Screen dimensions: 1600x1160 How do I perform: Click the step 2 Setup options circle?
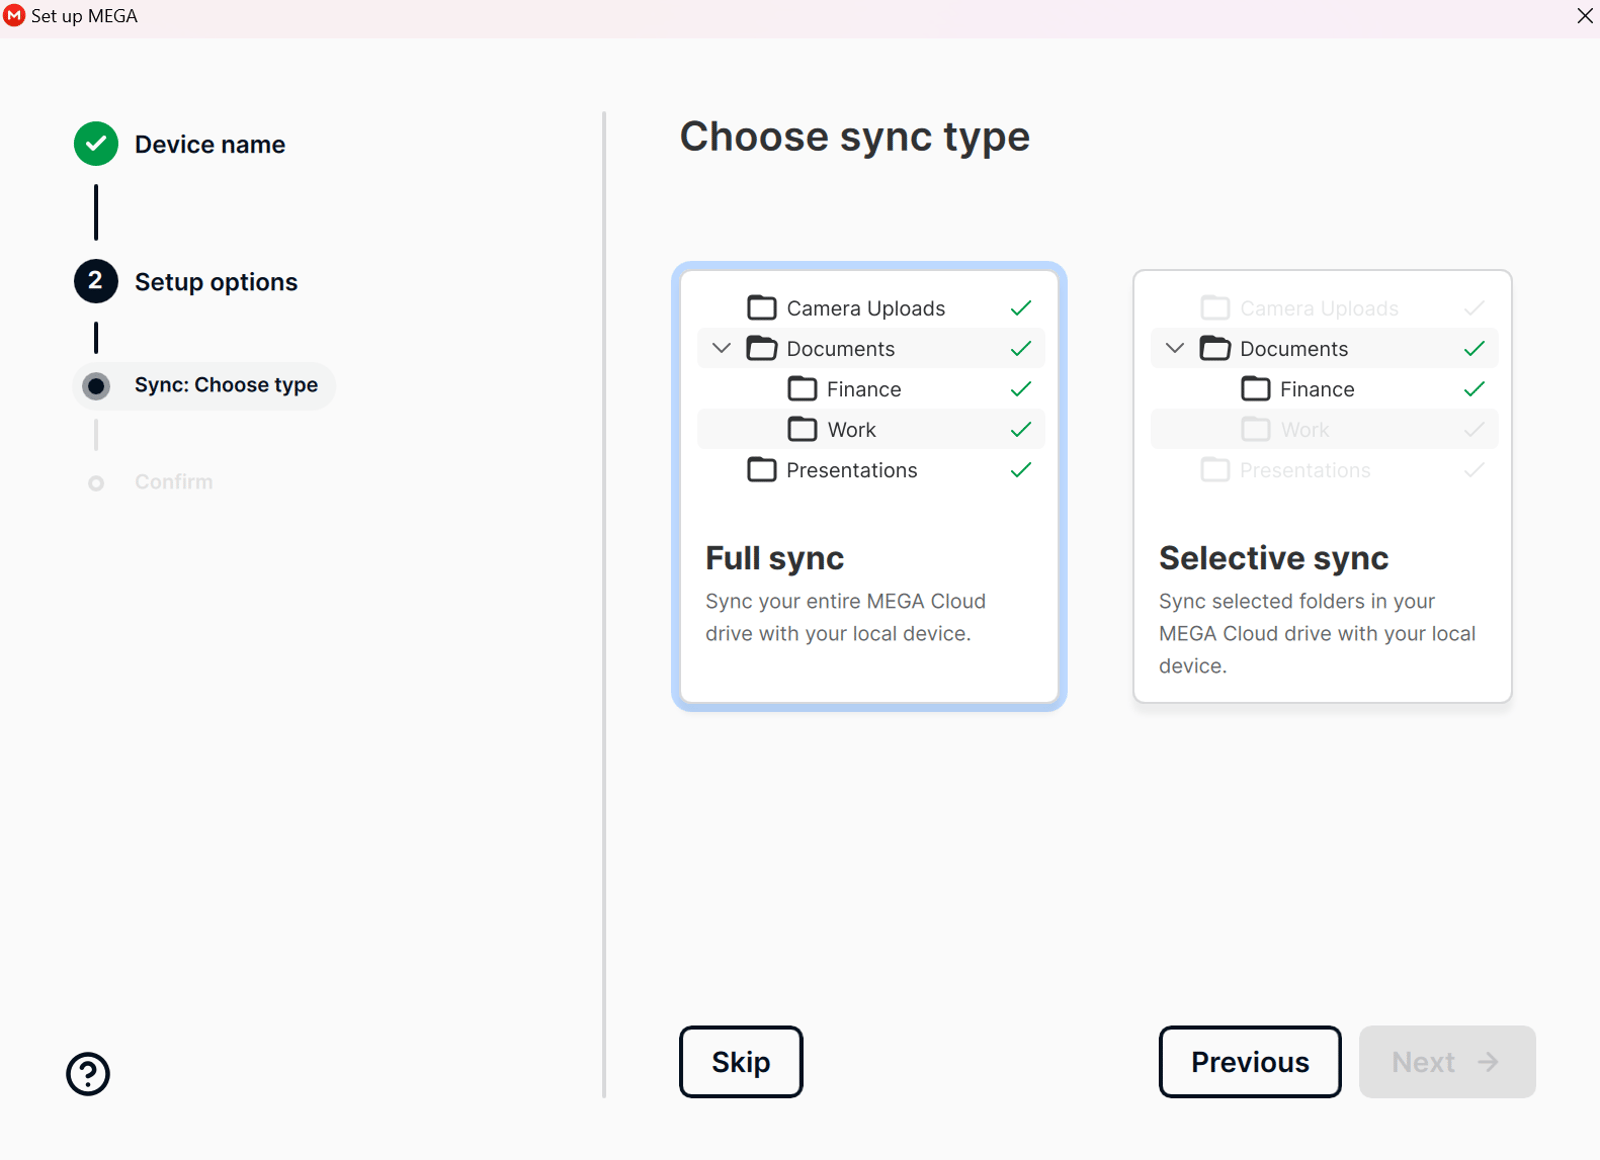pos(96,281)
